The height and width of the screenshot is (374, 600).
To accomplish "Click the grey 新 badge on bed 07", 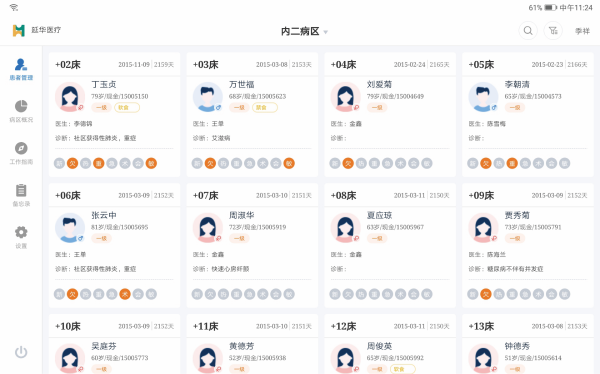I will coord(197,294).
